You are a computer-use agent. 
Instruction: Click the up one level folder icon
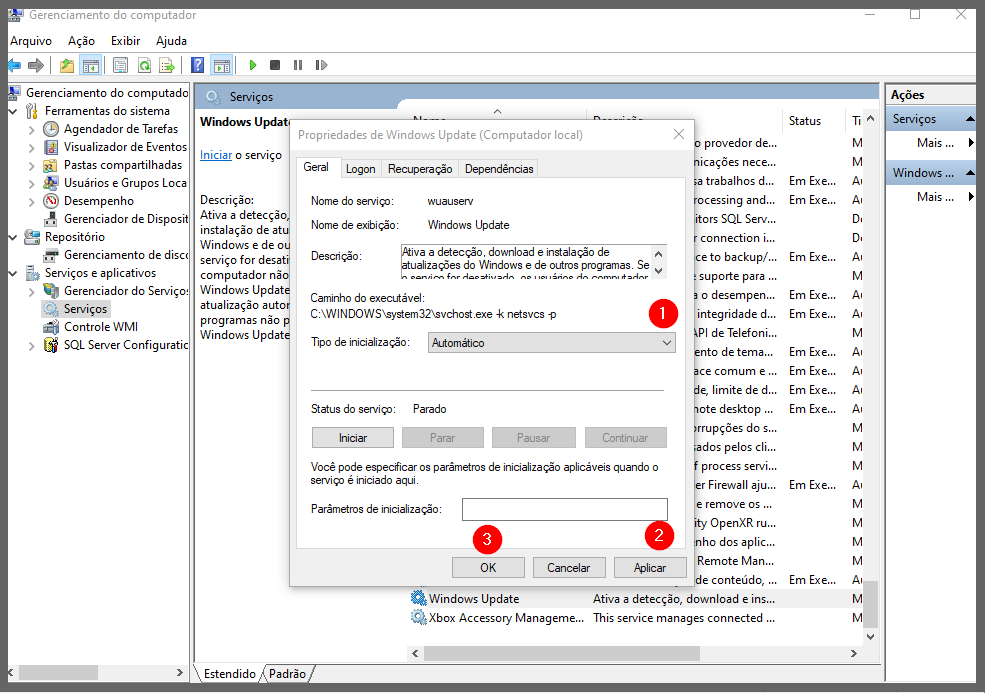(x=67, y=65)
